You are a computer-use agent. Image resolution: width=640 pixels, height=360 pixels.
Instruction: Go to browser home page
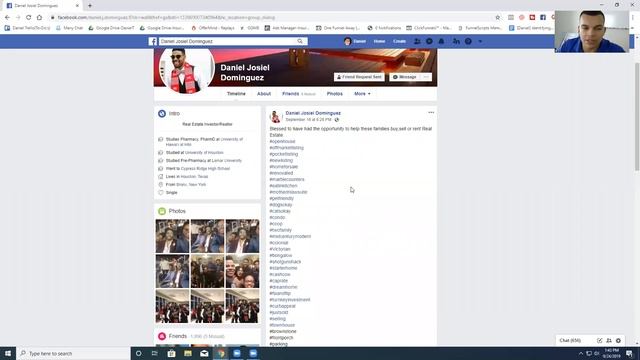click(39, 18)
